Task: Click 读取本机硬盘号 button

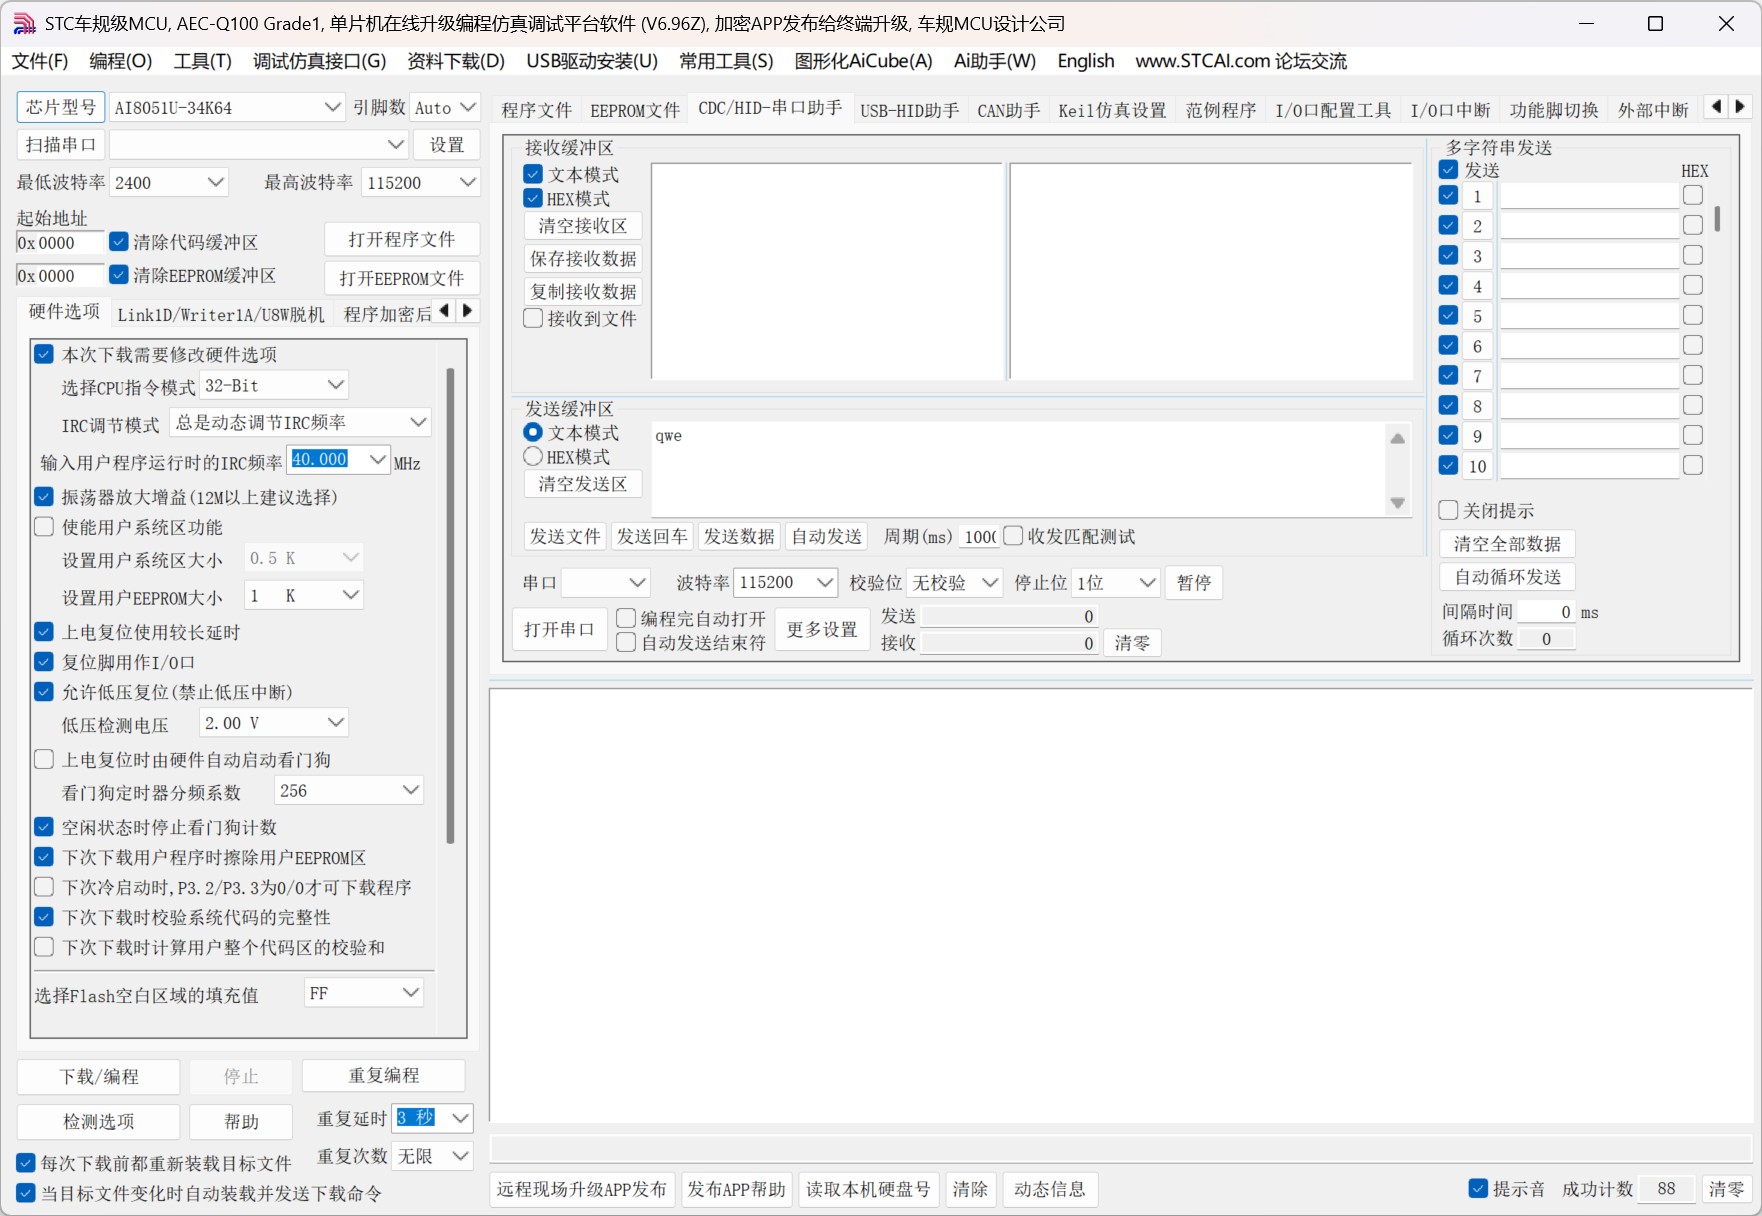Action: (868, 1189)
